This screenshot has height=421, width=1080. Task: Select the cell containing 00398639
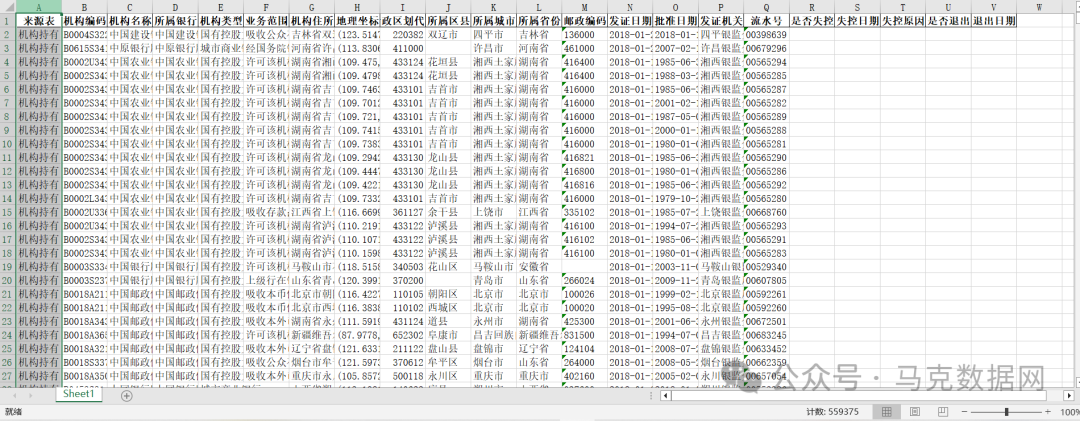766,34
